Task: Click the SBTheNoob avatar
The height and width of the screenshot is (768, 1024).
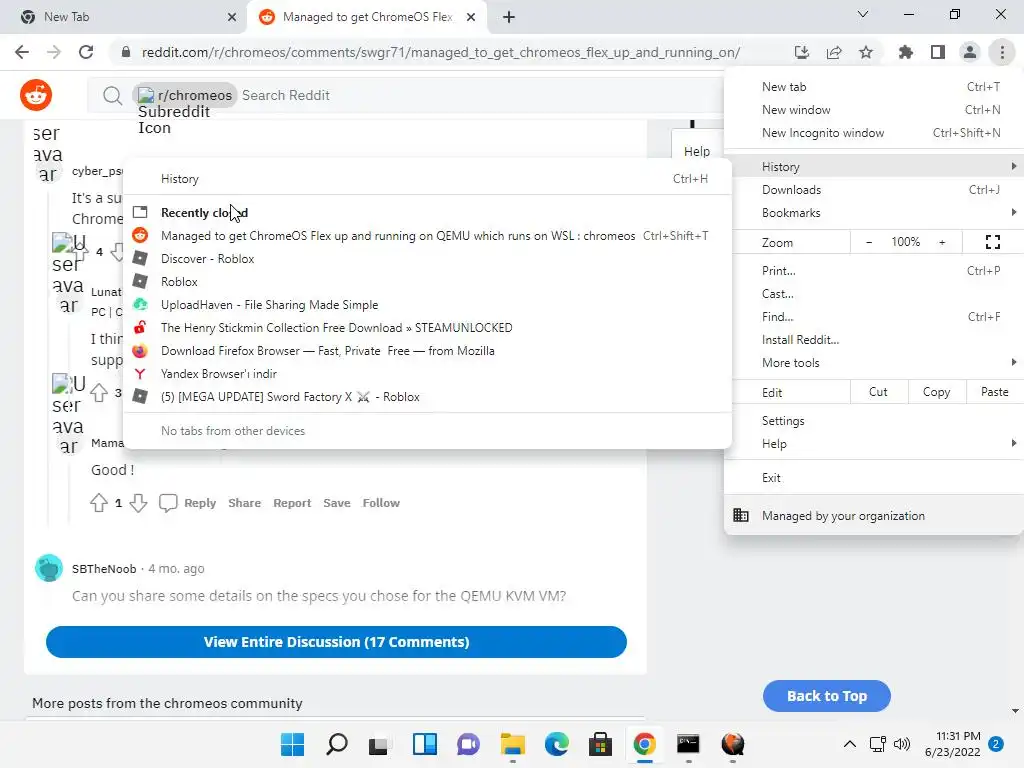Action: click(x=48, y=568)
